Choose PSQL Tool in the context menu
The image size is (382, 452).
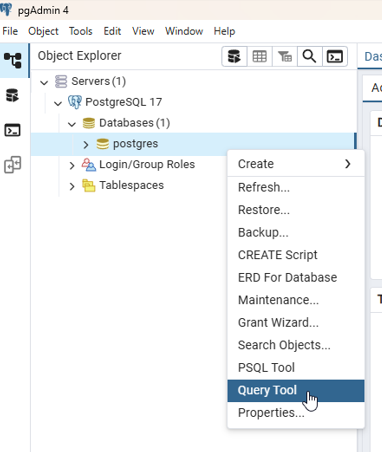(296, 368)
